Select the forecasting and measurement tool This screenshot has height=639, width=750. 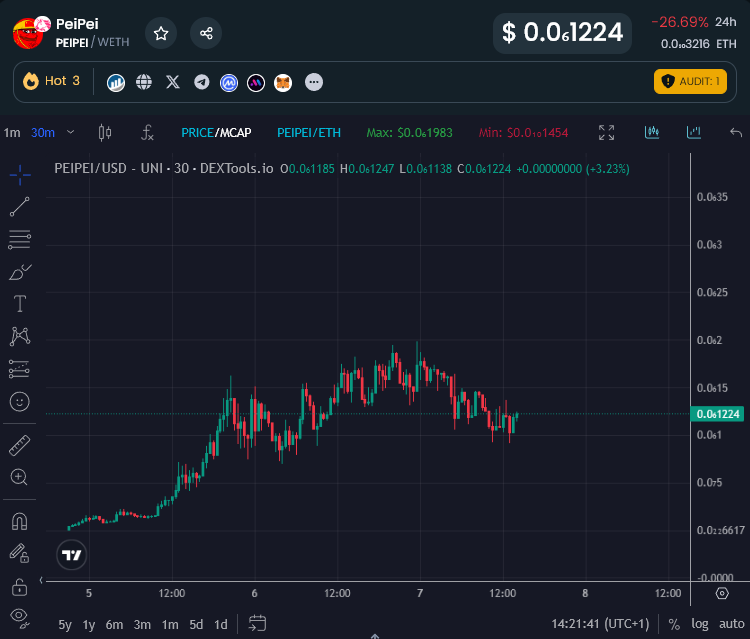point(19,369)
